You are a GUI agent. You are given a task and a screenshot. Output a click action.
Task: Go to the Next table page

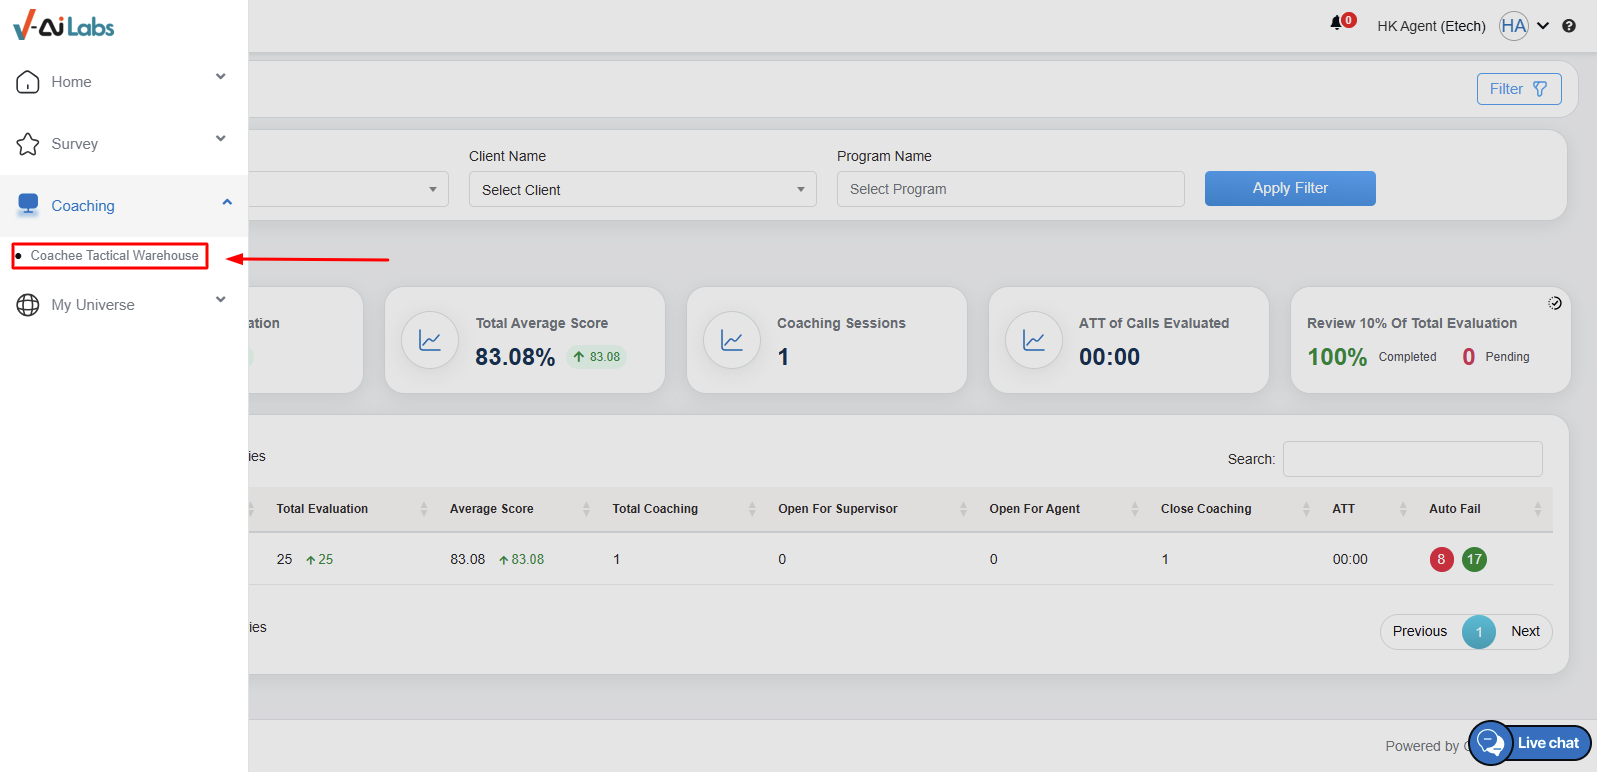pos(1524,631)
